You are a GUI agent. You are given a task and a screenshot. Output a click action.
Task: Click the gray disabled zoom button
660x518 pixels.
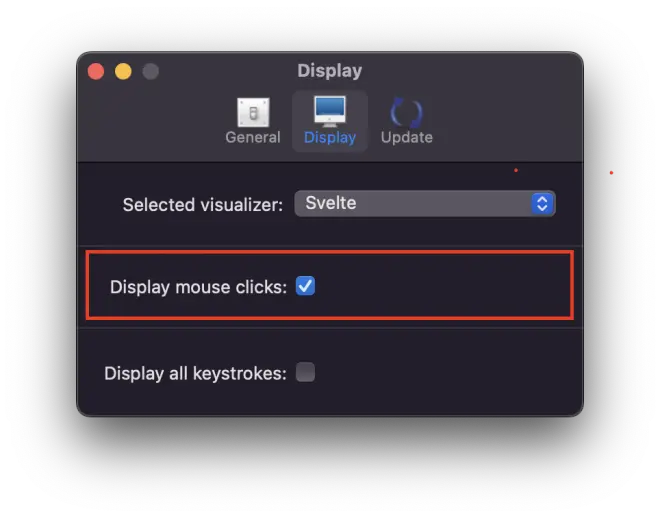pos(151,71)
